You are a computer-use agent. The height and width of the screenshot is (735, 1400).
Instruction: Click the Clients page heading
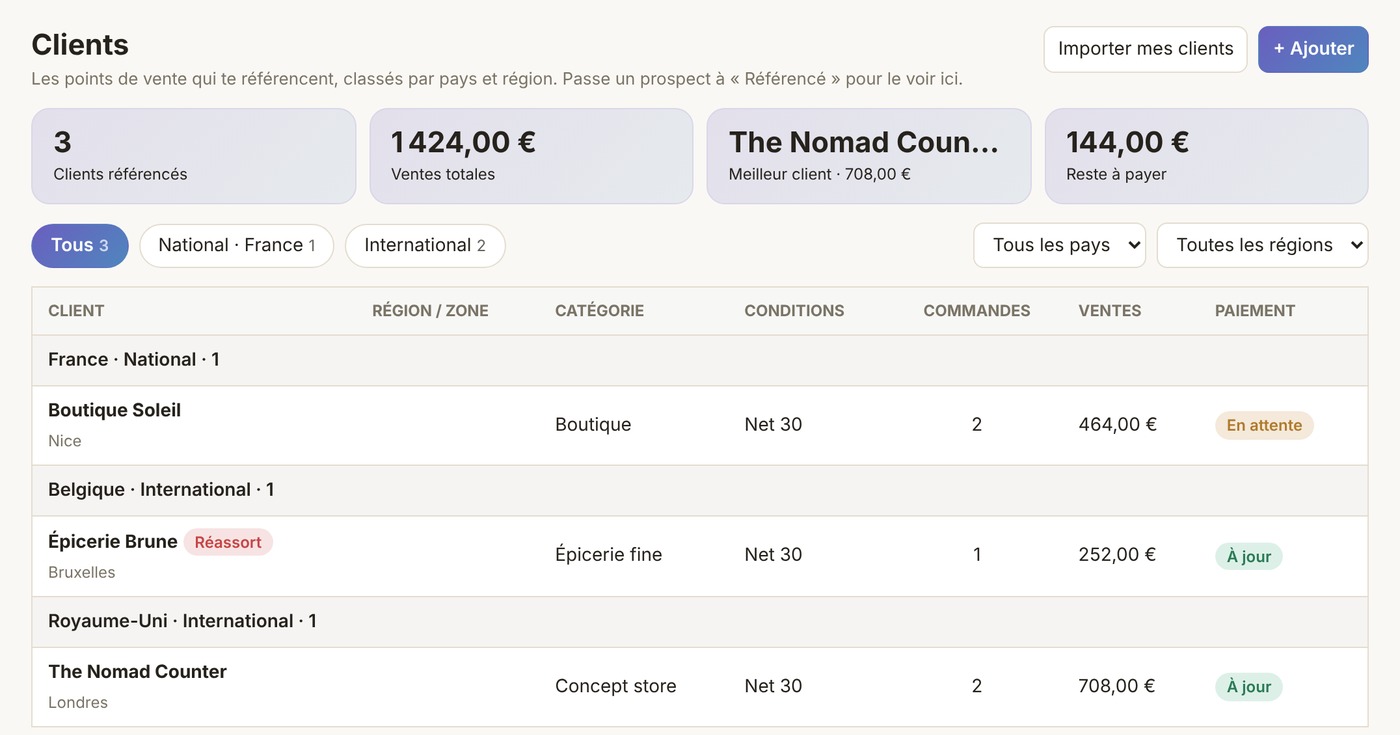[80, 45]
